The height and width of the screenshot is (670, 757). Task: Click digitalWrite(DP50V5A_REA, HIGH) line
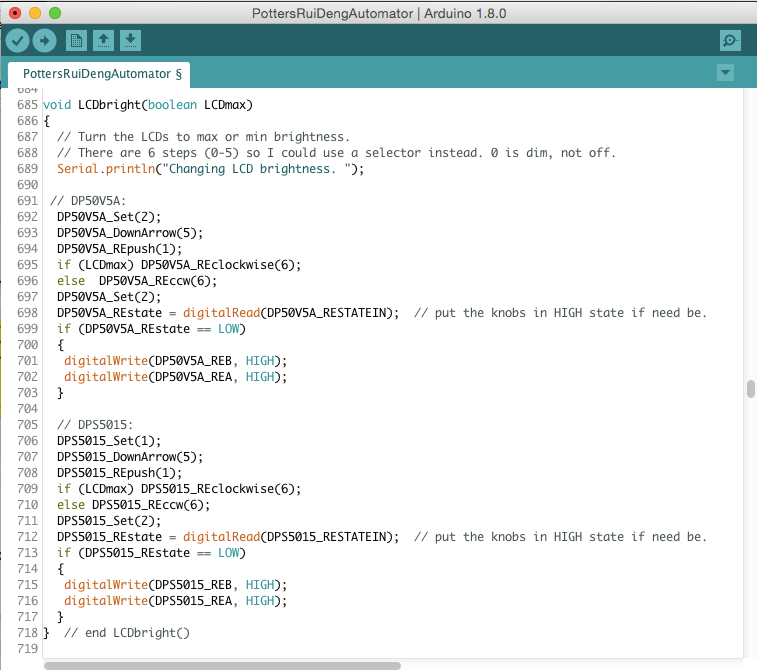(x=176, y=377)
